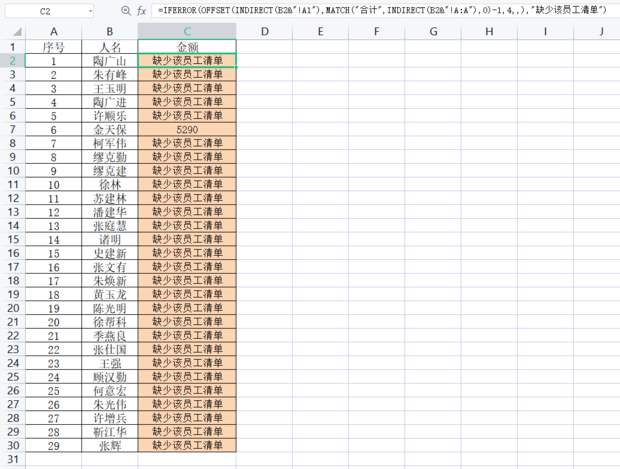This screenshot has width=620, height=469.
Task: Select the cell containing 柯军伟
Action: pyautogui.click(x=110, y=143)
